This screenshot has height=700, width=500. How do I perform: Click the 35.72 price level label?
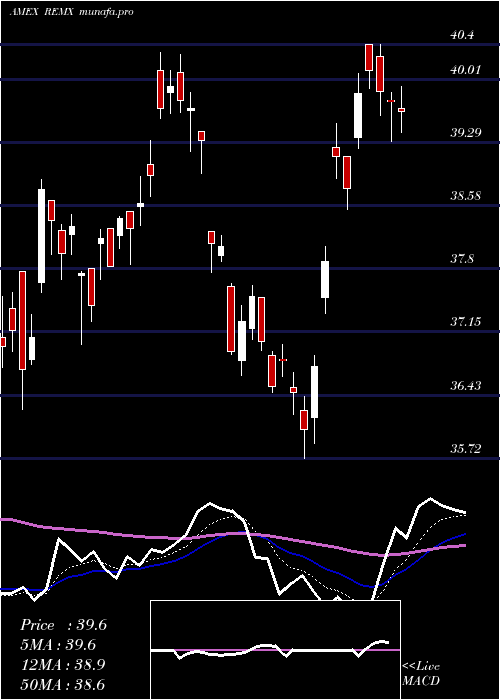[465, 449]
